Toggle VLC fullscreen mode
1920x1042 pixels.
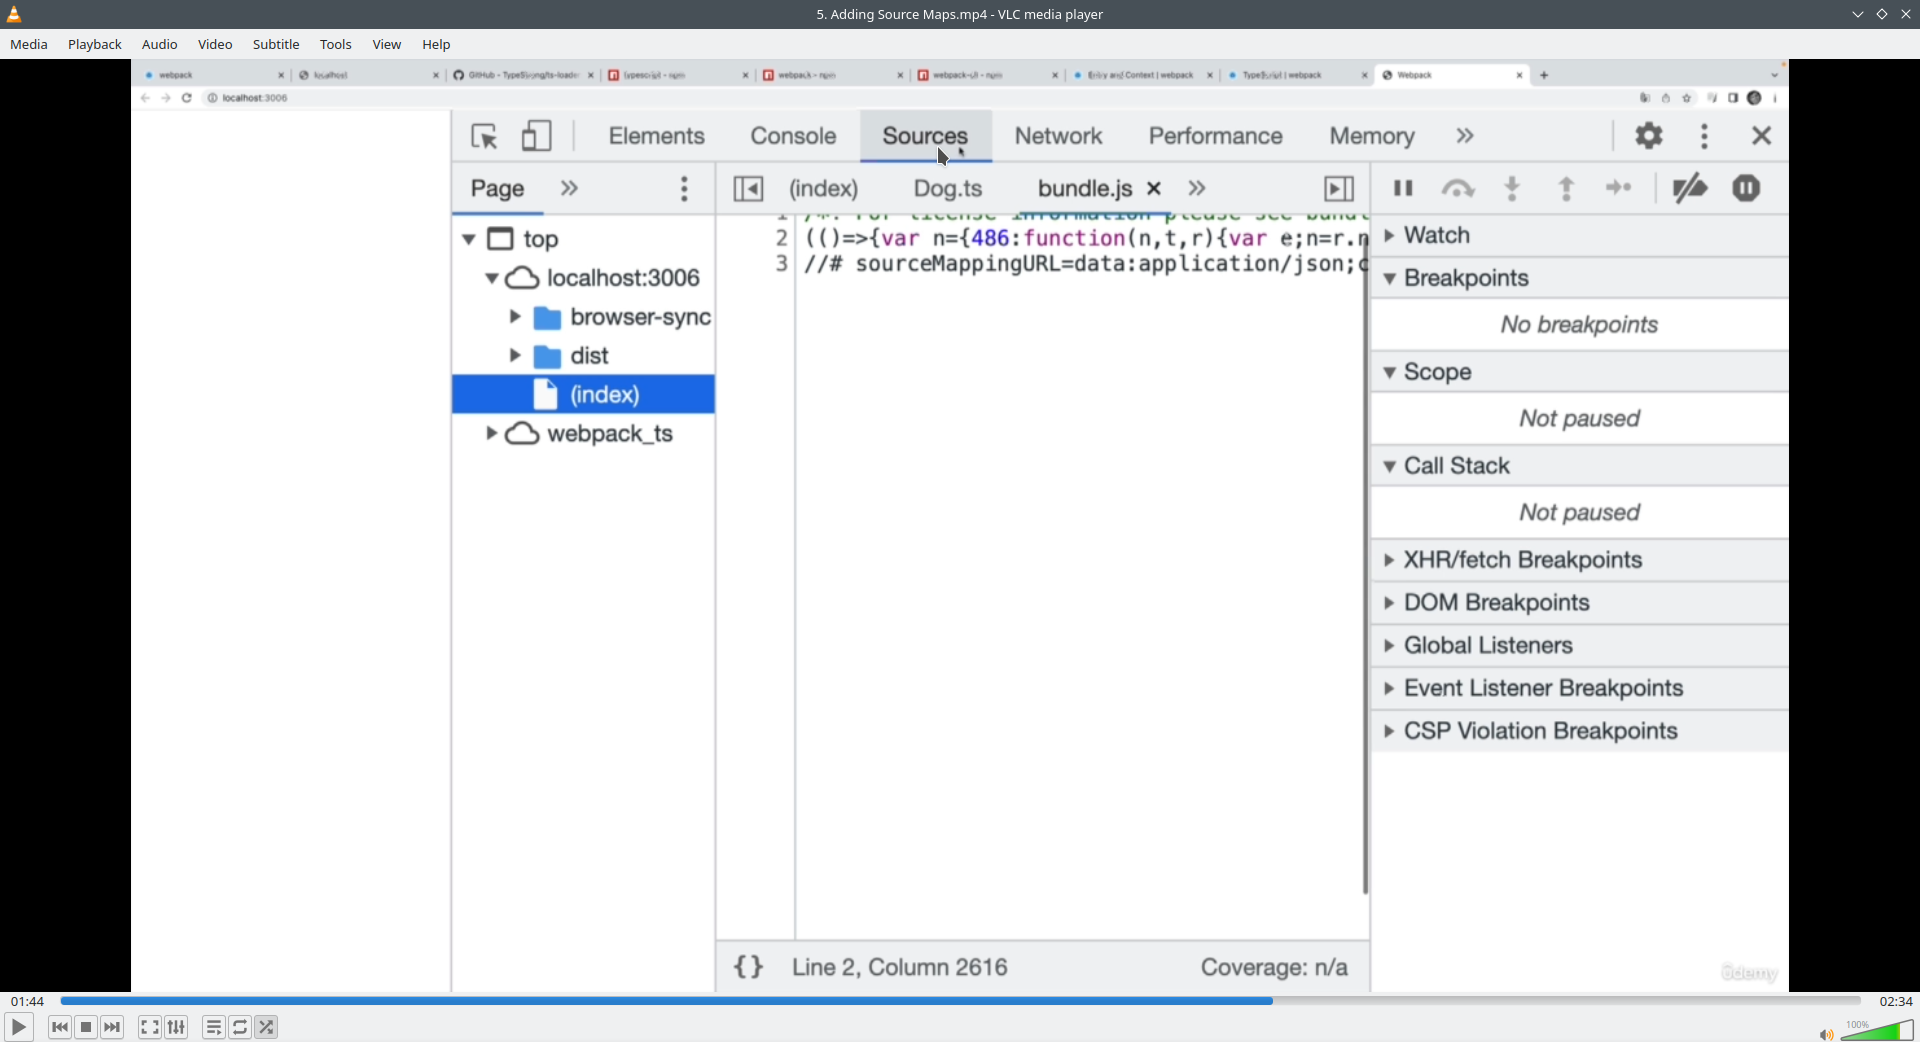[150, 1027]
